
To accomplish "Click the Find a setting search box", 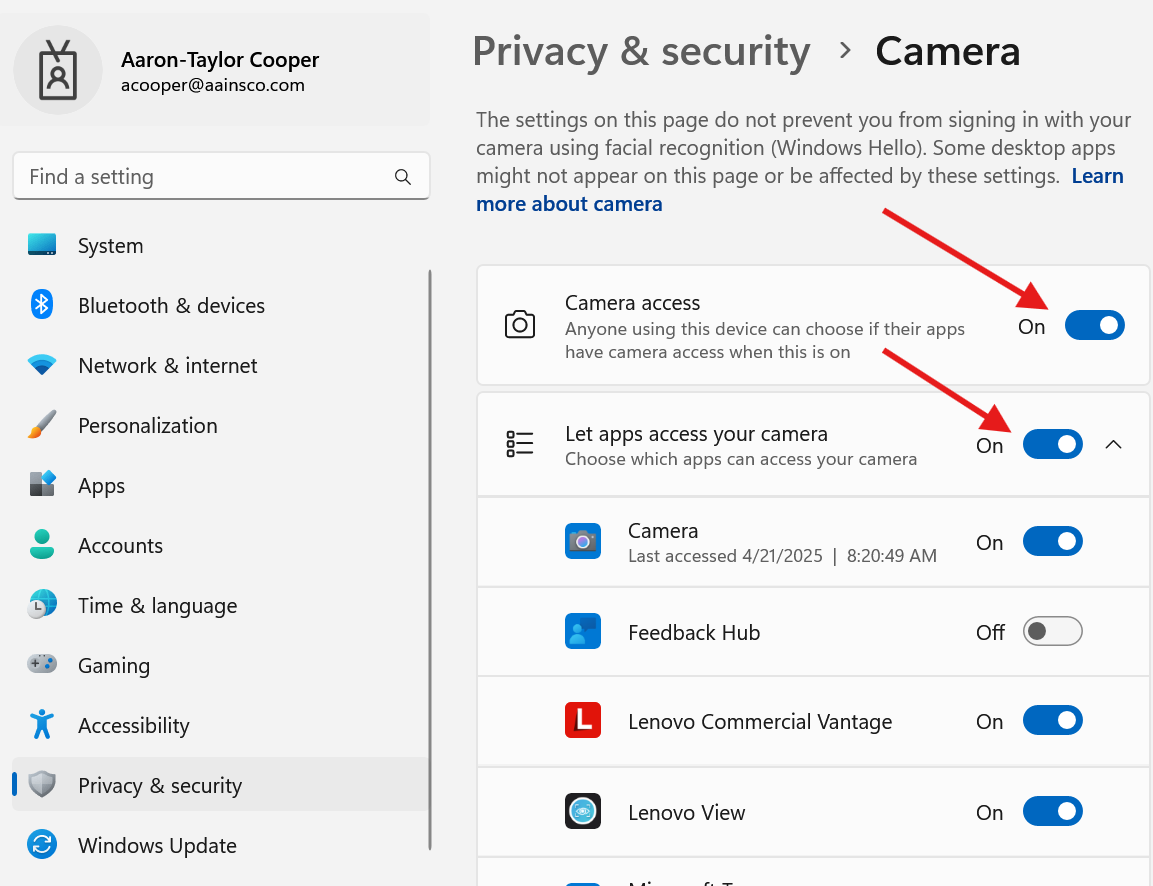I will pyautogui.click(x=205, y=177).
